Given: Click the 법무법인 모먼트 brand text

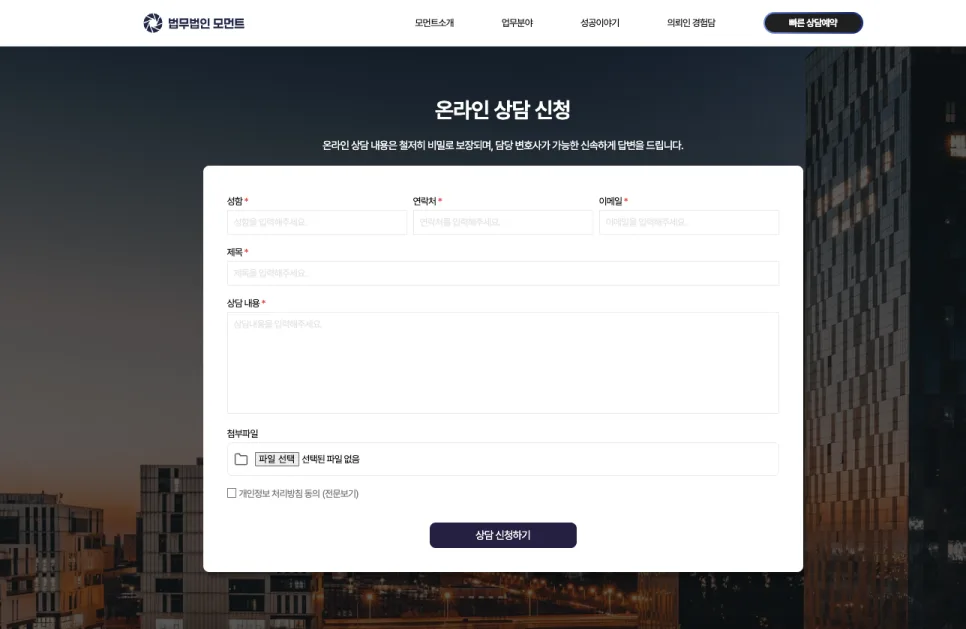Looking at the screenshot, I should 206,23.
